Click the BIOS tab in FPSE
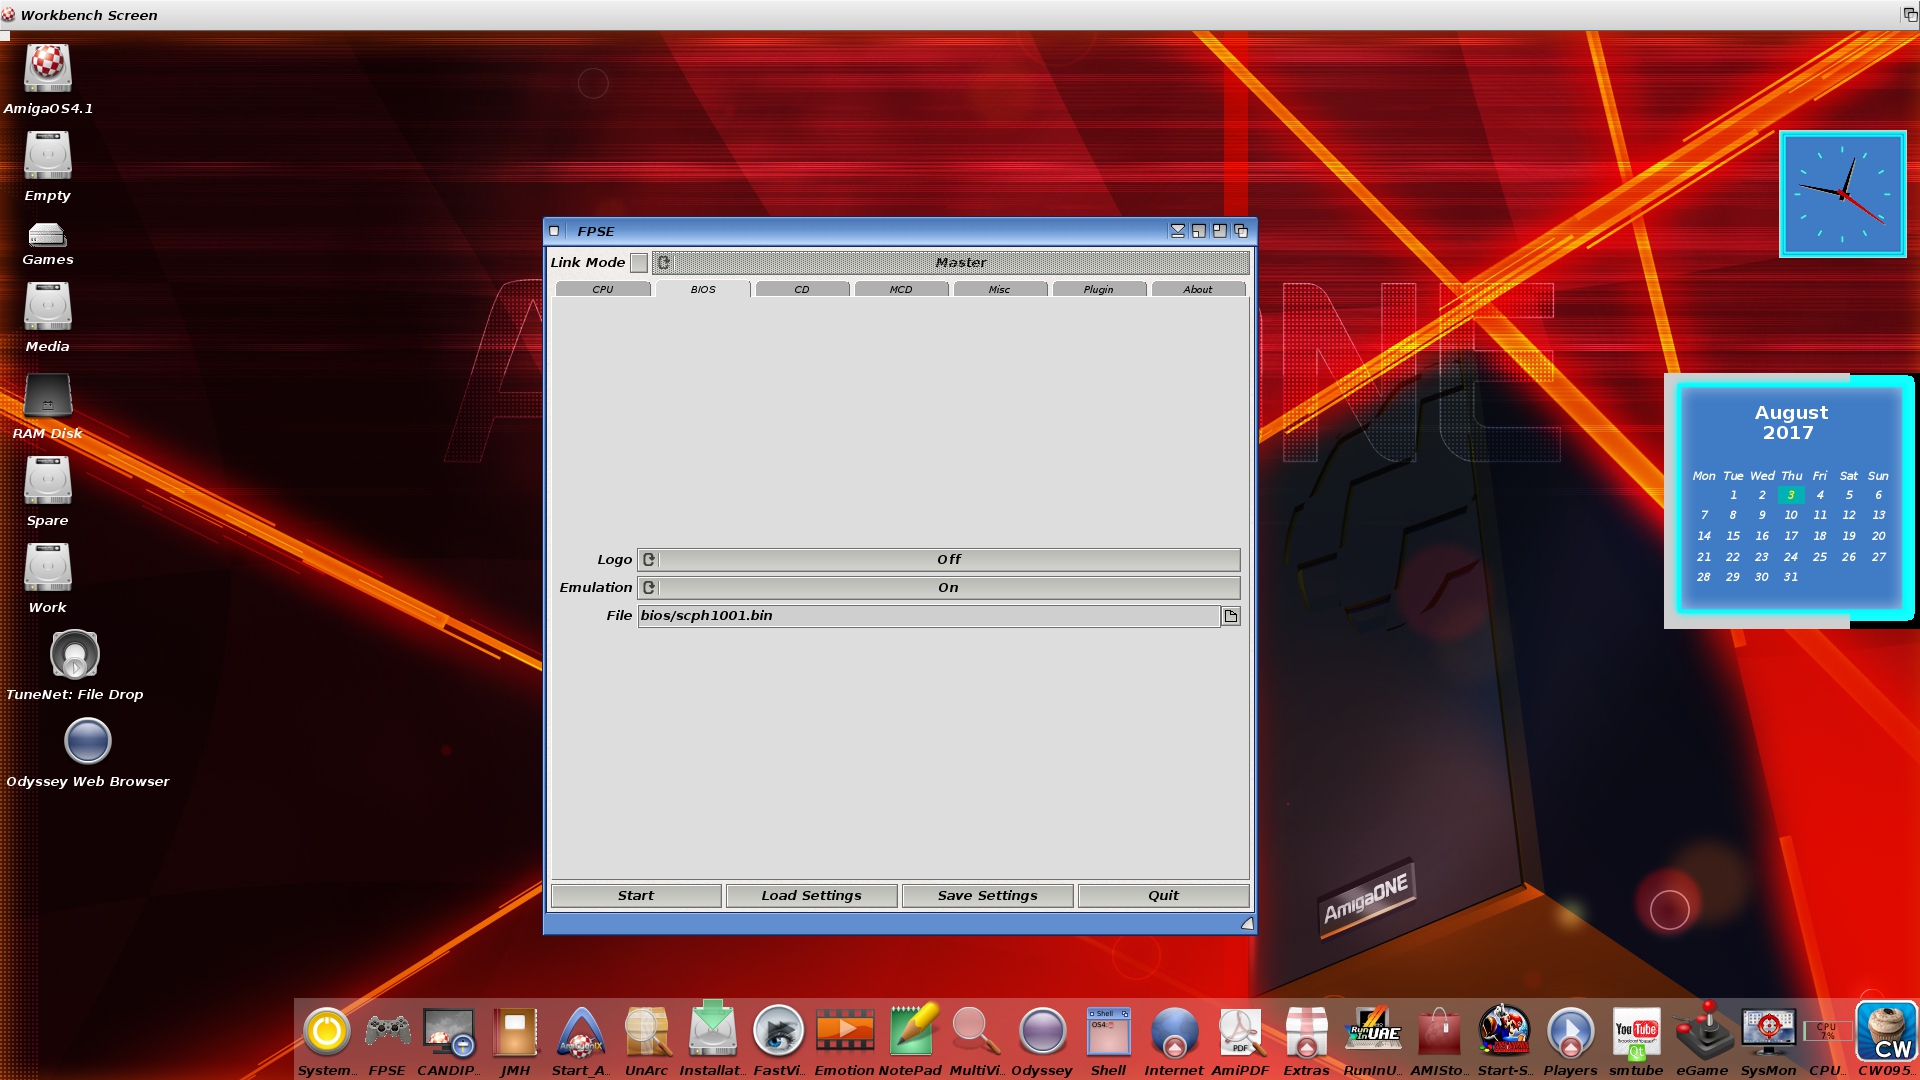 [x=700, y=289]
